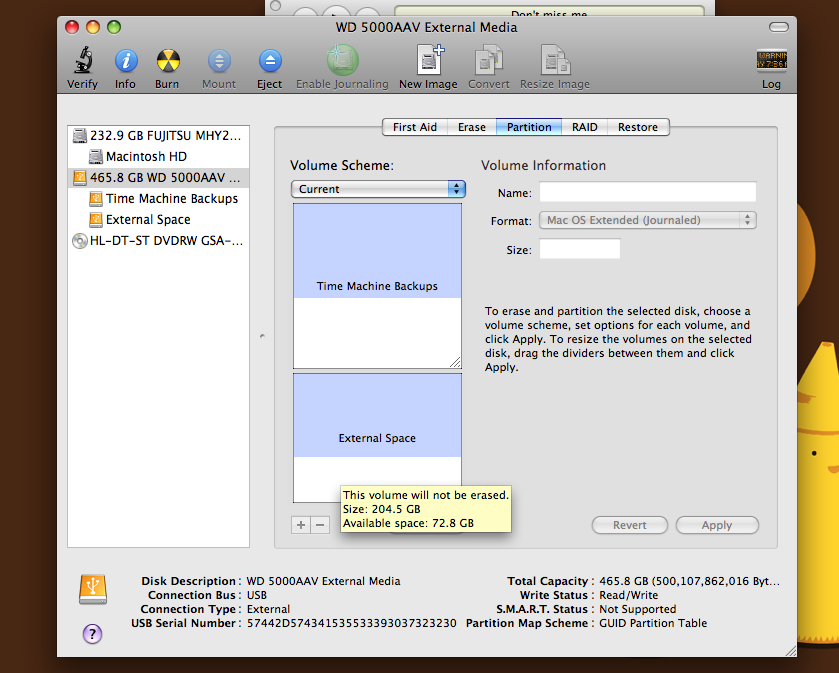The image size is (839, 673).
Task: Click the Total Capacity 465.8 GB value
Action: (689, 581)
